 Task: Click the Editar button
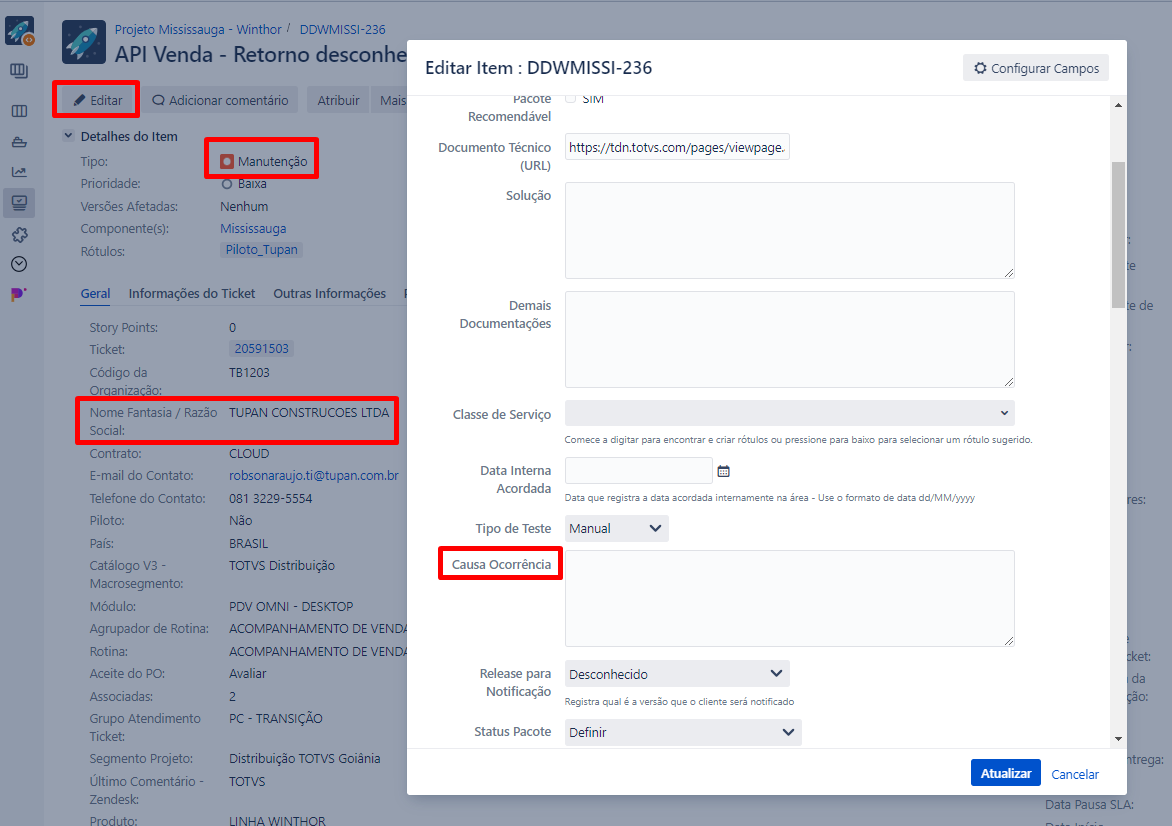97,100
